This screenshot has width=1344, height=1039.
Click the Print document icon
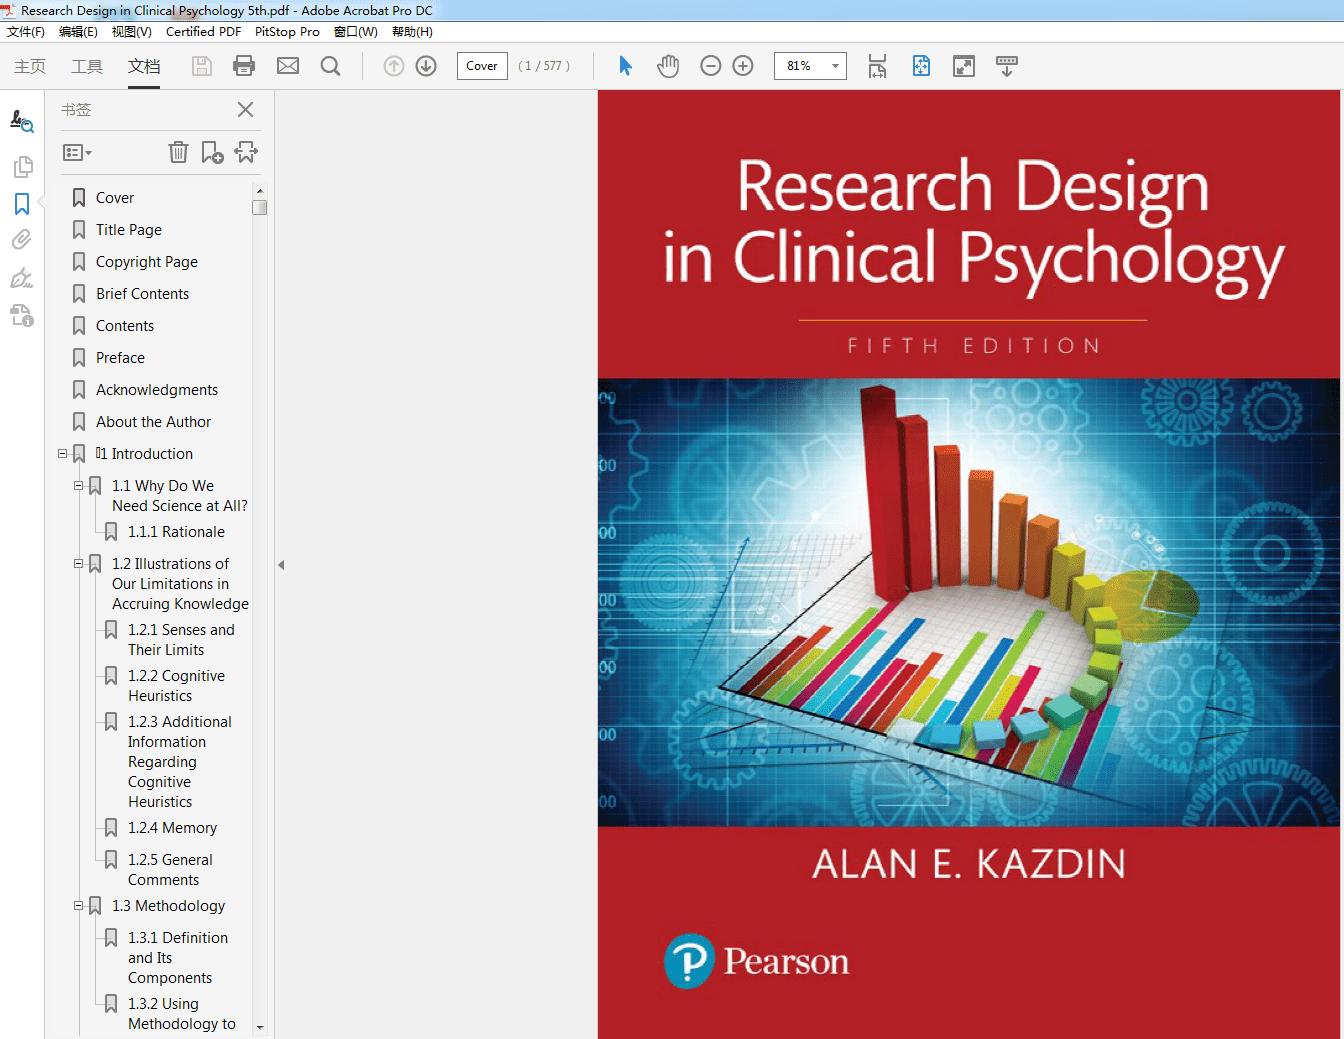pyautogui.click(x=243, y=66)
